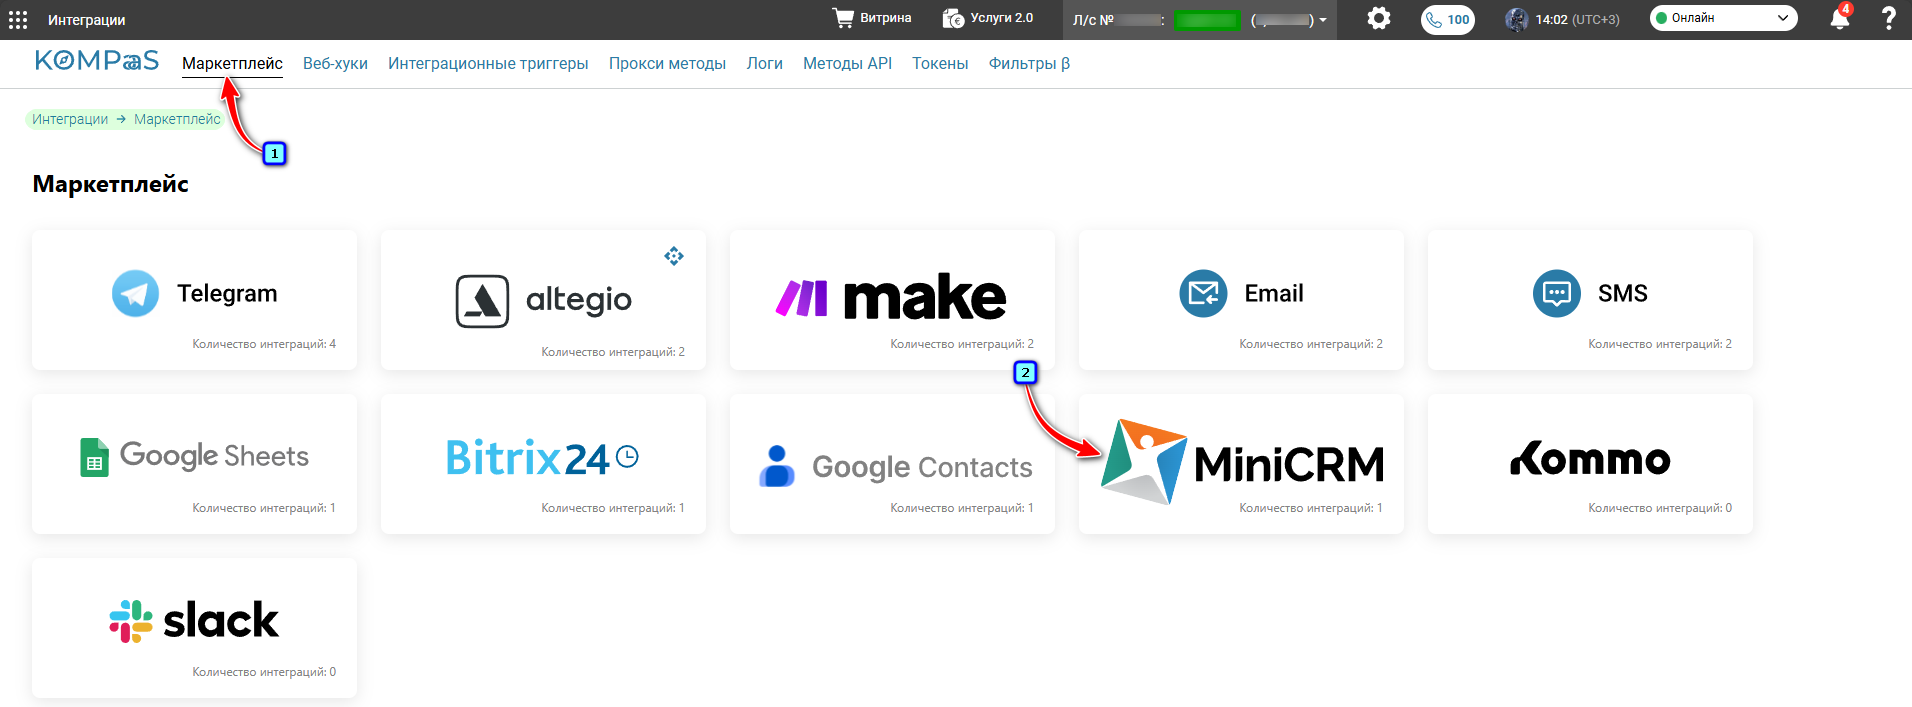Screen dimensions: 1912x707
Task: Switch to Логи tab
Action: 764,64
